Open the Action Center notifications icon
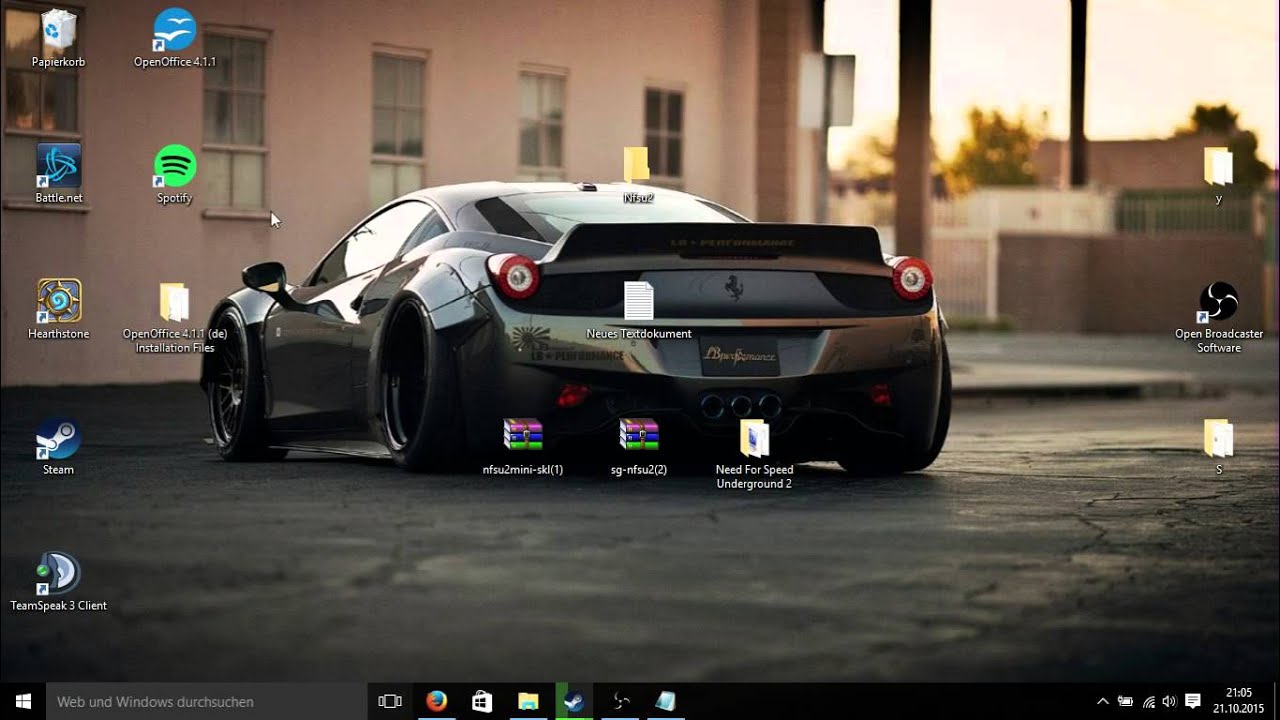Screen dimensions: 1280x720 (1192, 701)
